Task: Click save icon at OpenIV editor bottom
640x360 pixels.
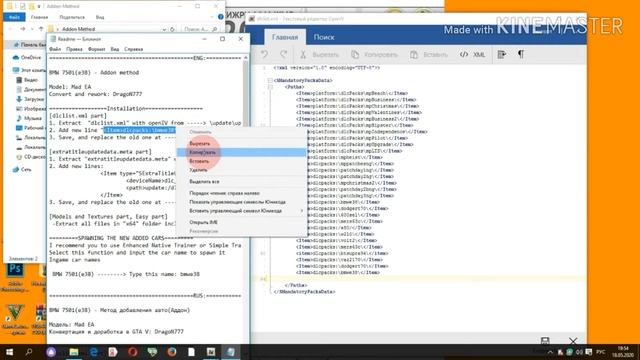Action: pyautogui.click(x=545, y=340)
